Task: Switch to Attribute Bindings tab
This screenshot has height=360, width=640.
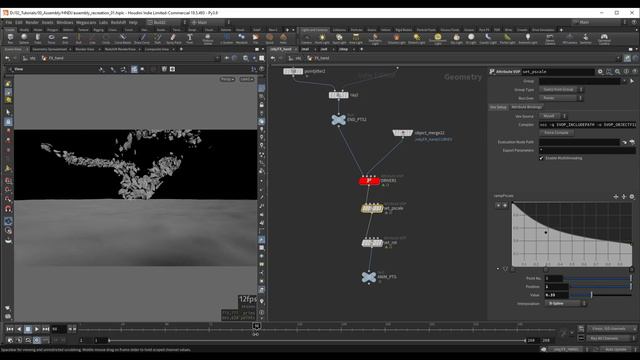Action: [527, 107]
